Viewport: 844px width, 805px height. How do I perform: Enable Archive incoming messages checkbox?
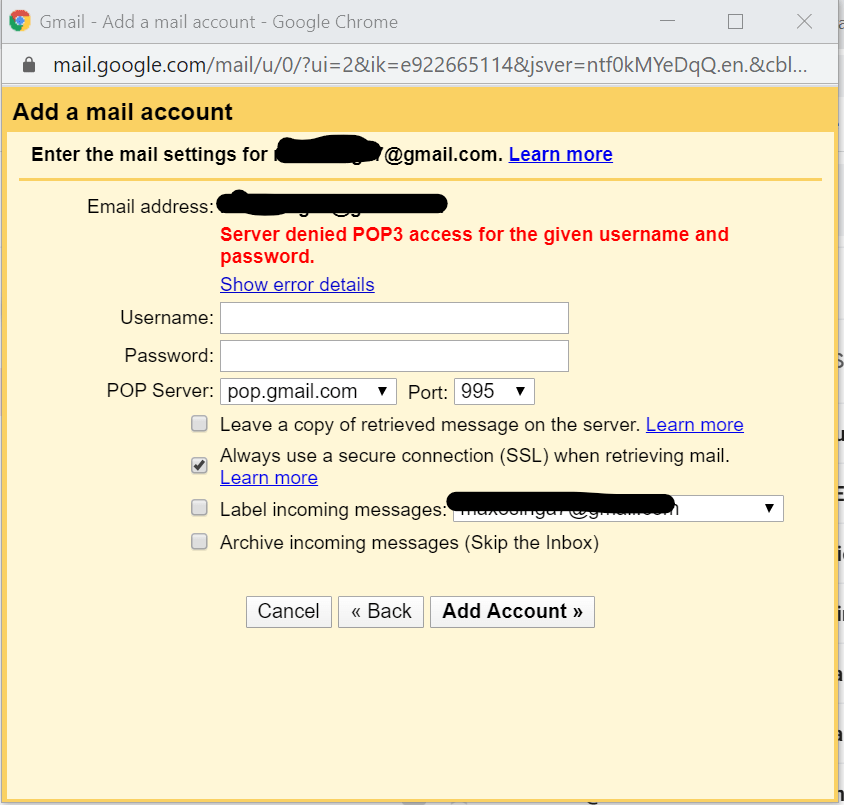click(199, 541)
